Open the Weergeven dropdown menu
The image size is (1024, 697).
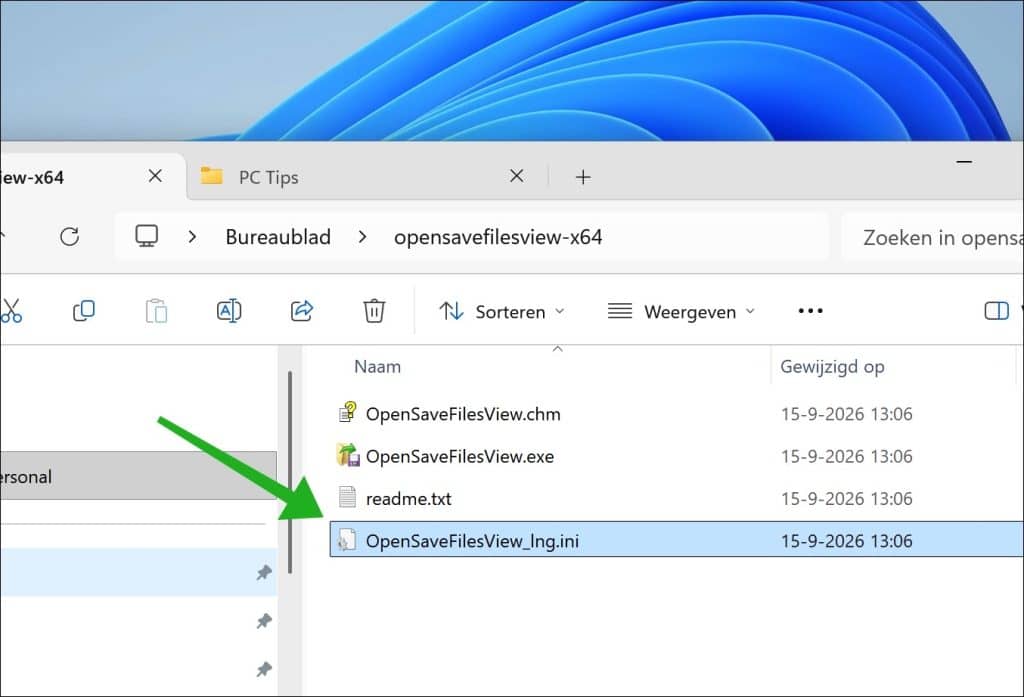(x=681, y=312)
